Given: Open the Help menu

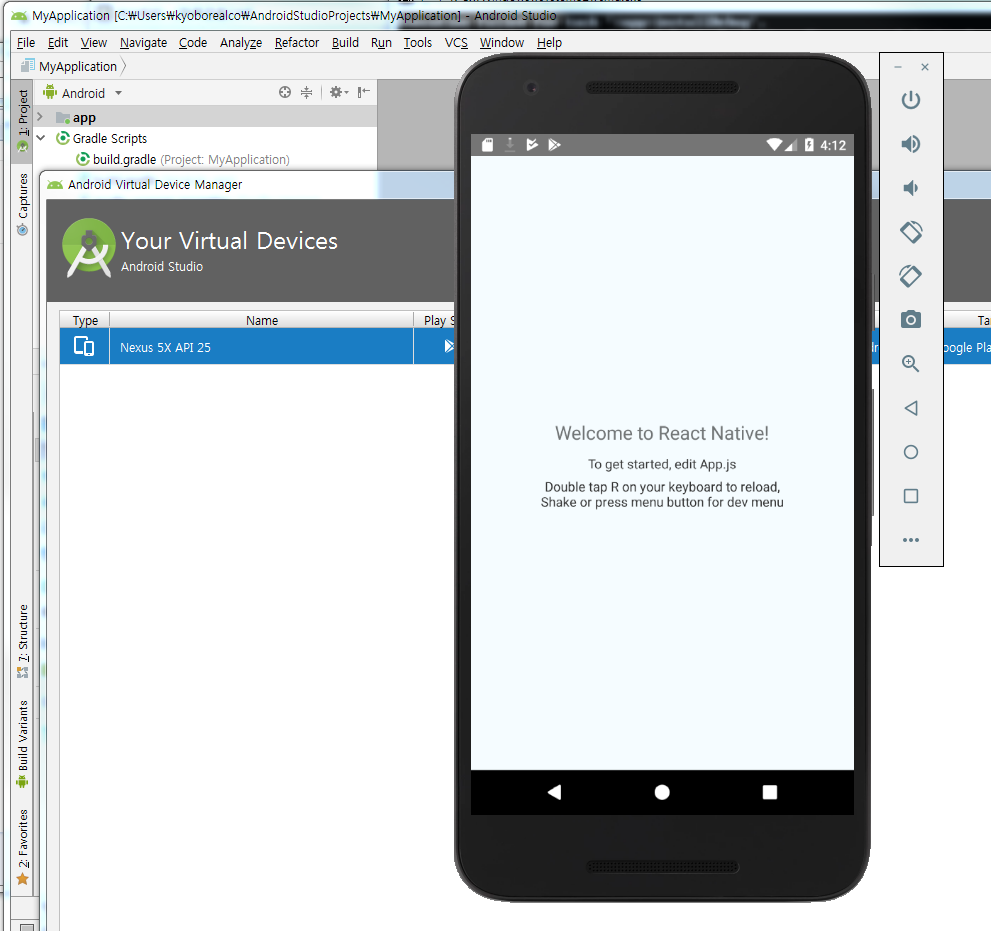Looking at the screenshot, I should coord(549,42).
